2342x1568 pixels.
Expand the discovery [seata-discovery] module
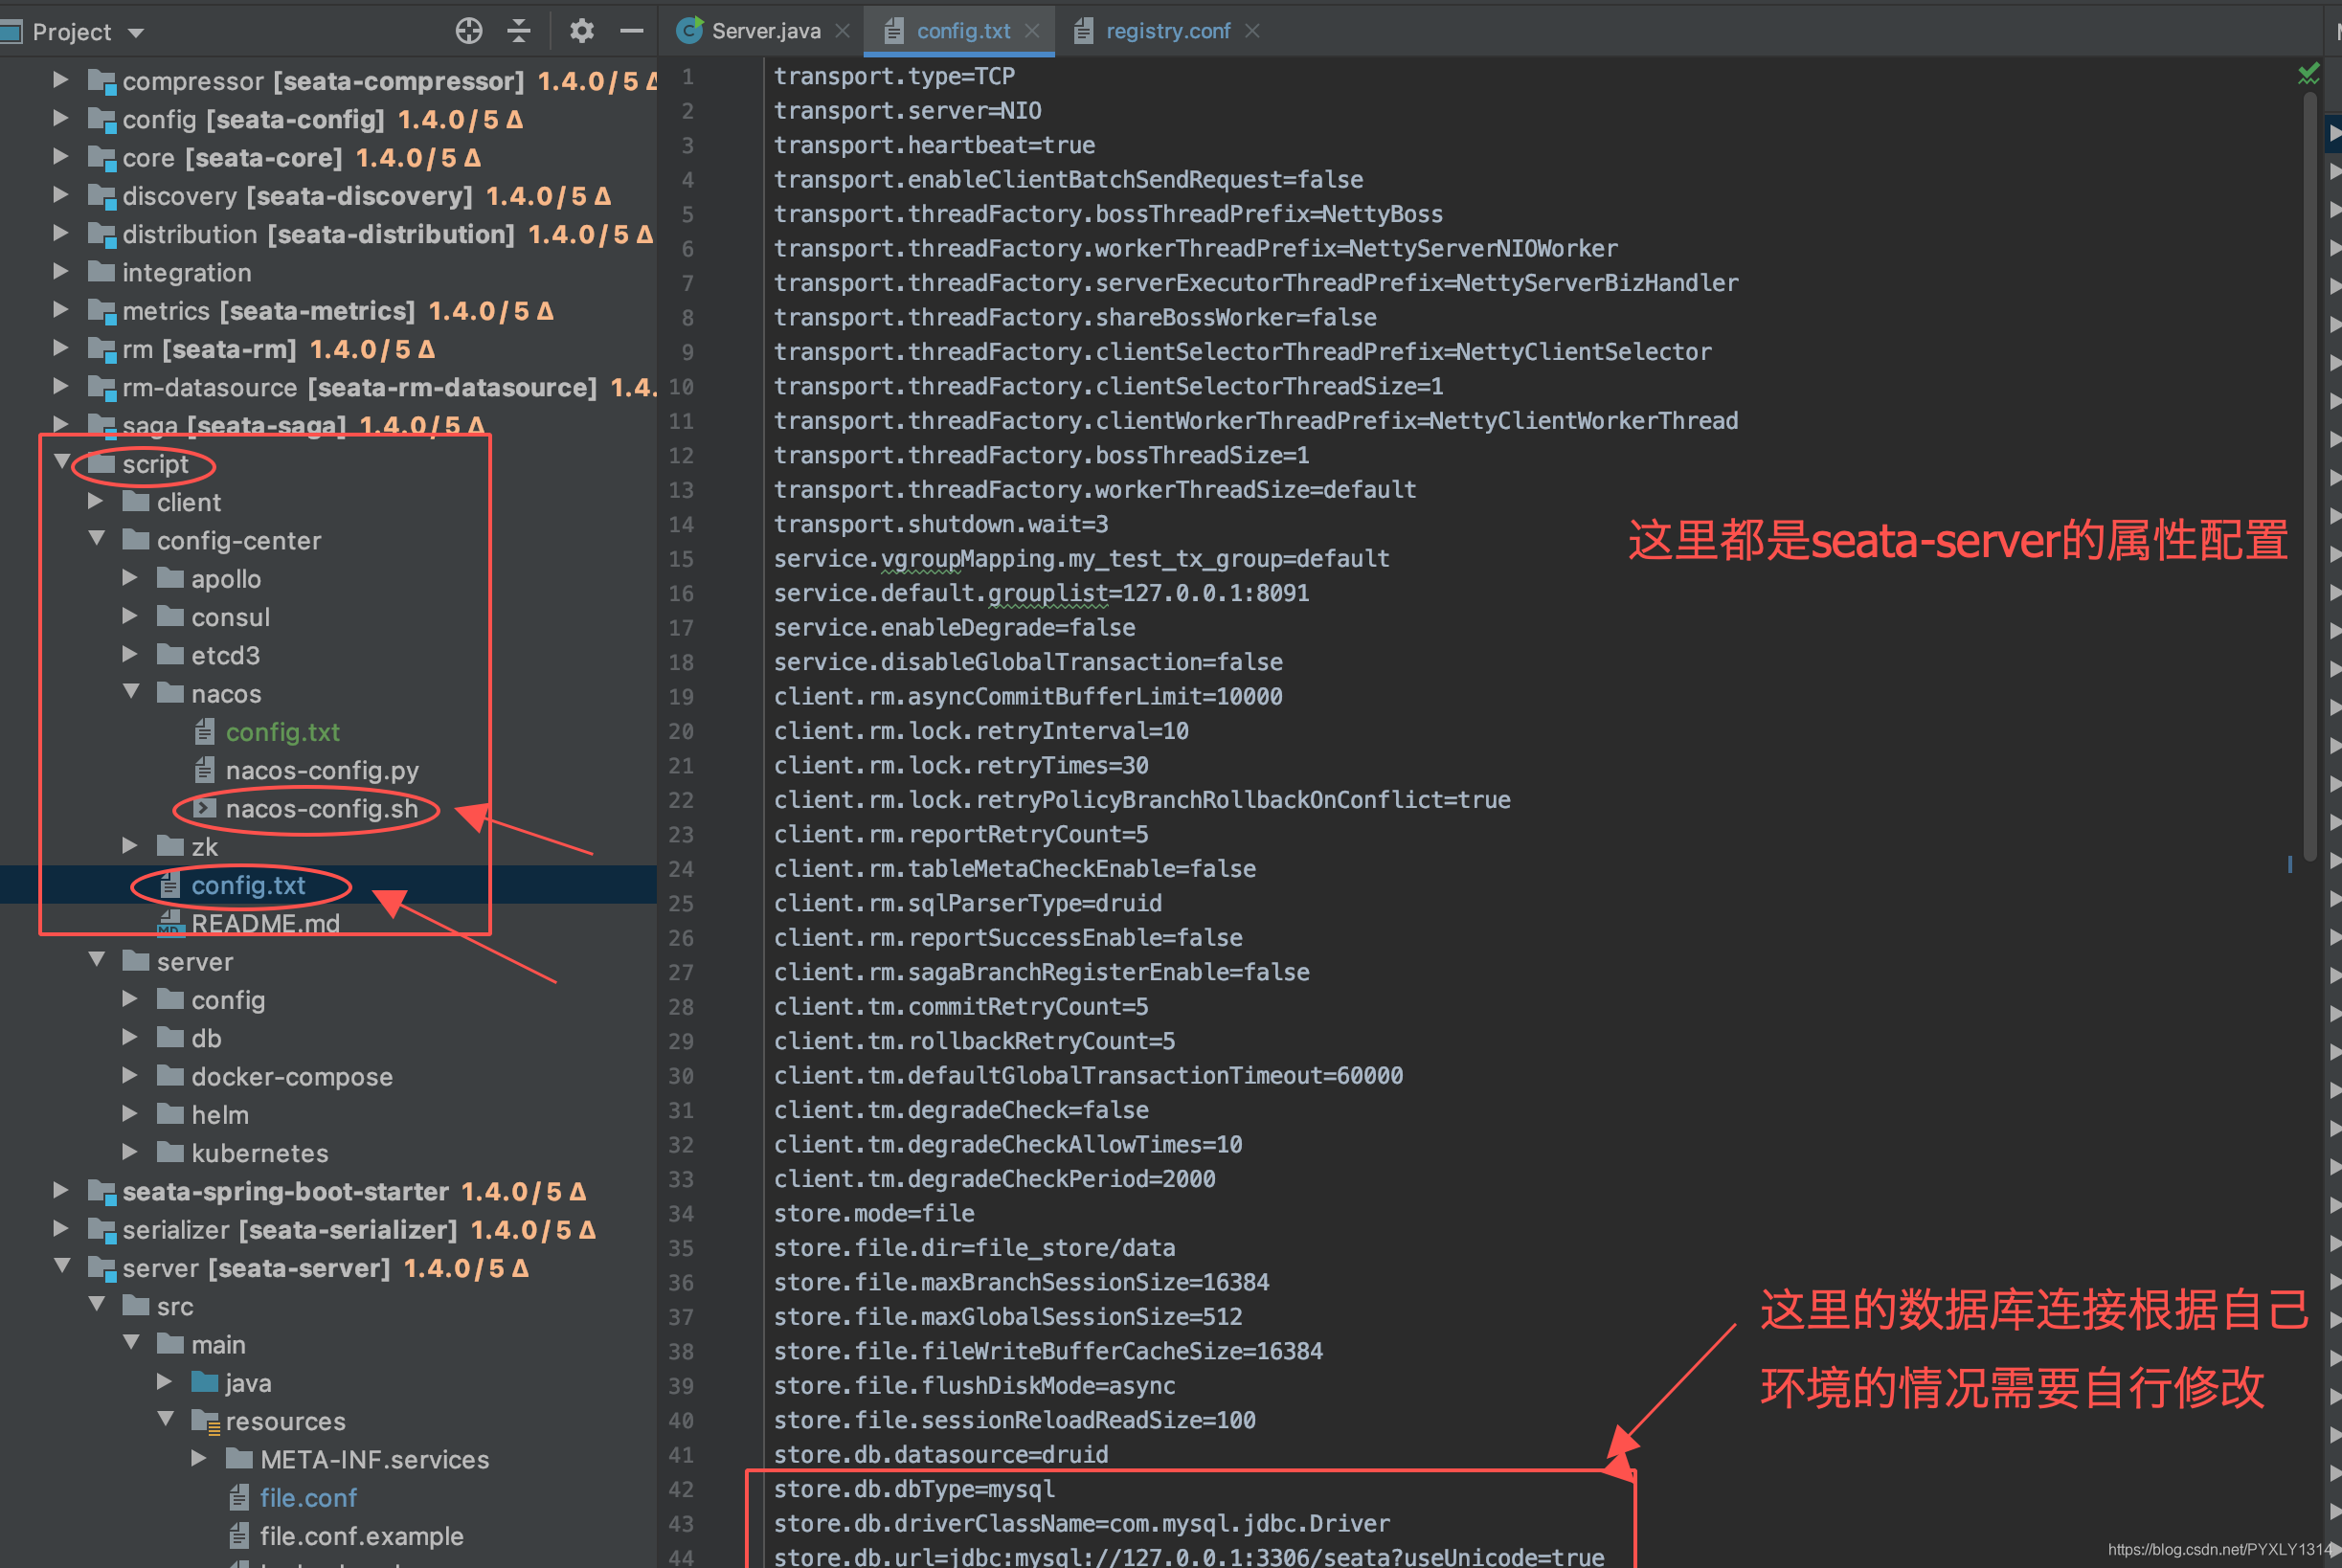[60, 195]
